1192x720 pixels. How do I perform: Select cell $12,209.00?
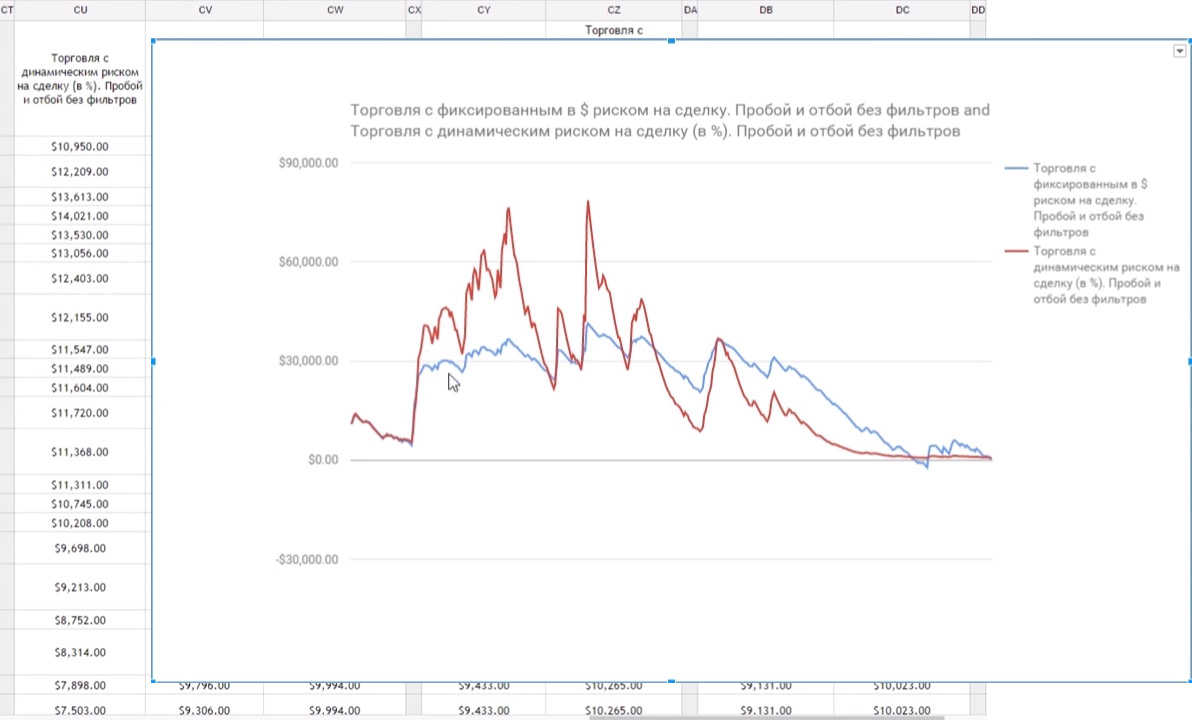coord(80,171)
